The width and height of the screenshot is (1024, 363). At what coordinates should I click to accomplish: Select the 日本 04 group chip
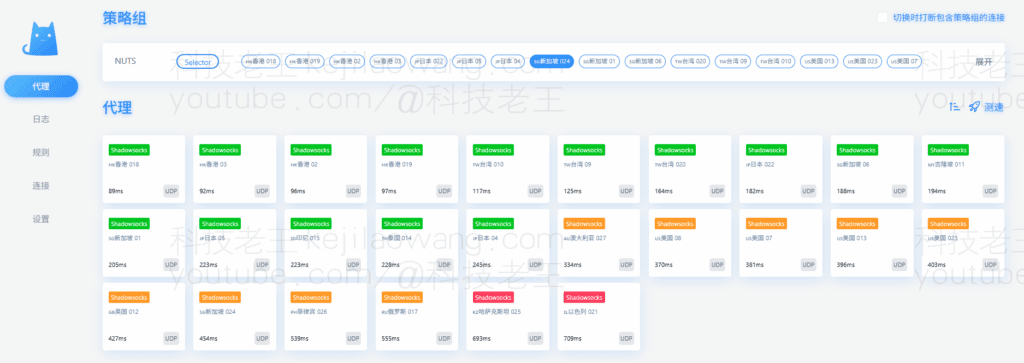pyautogui.click(x=507, y=61)
